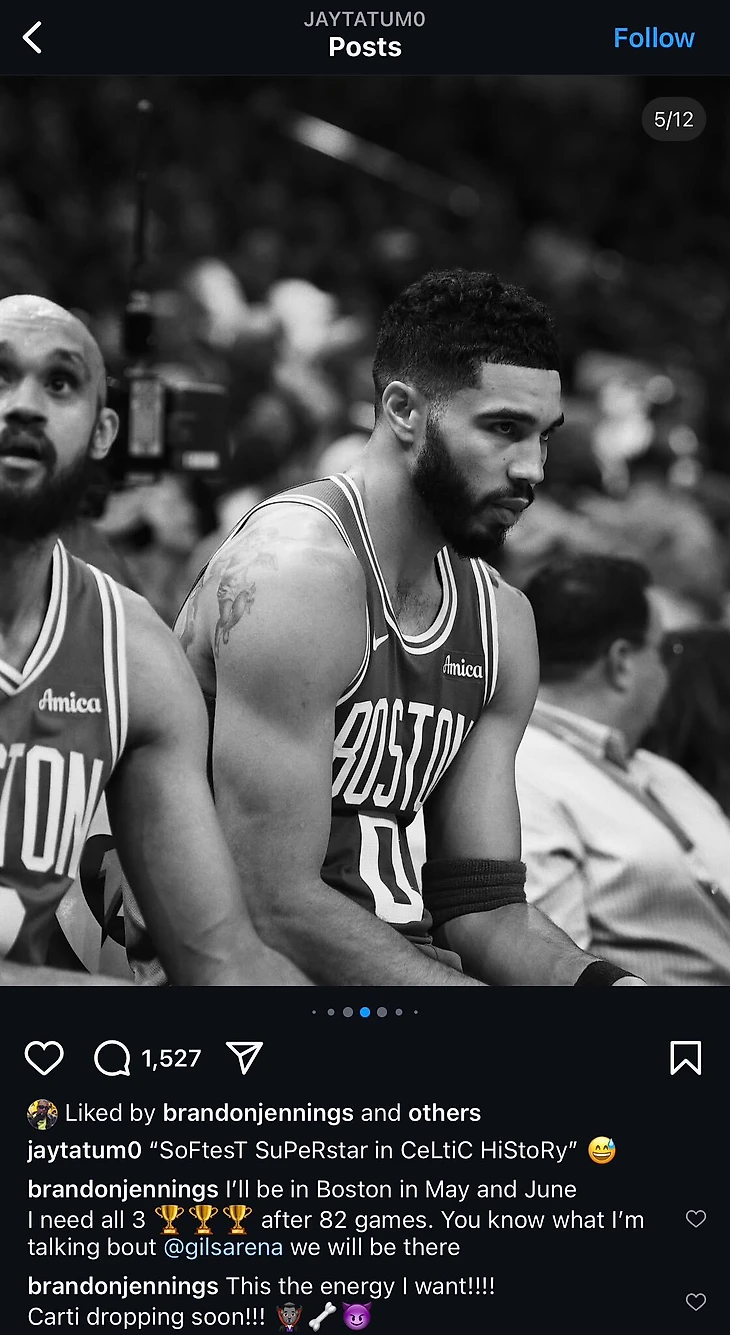Open brandonjennings in the Liked by line

click(258, 1113)
